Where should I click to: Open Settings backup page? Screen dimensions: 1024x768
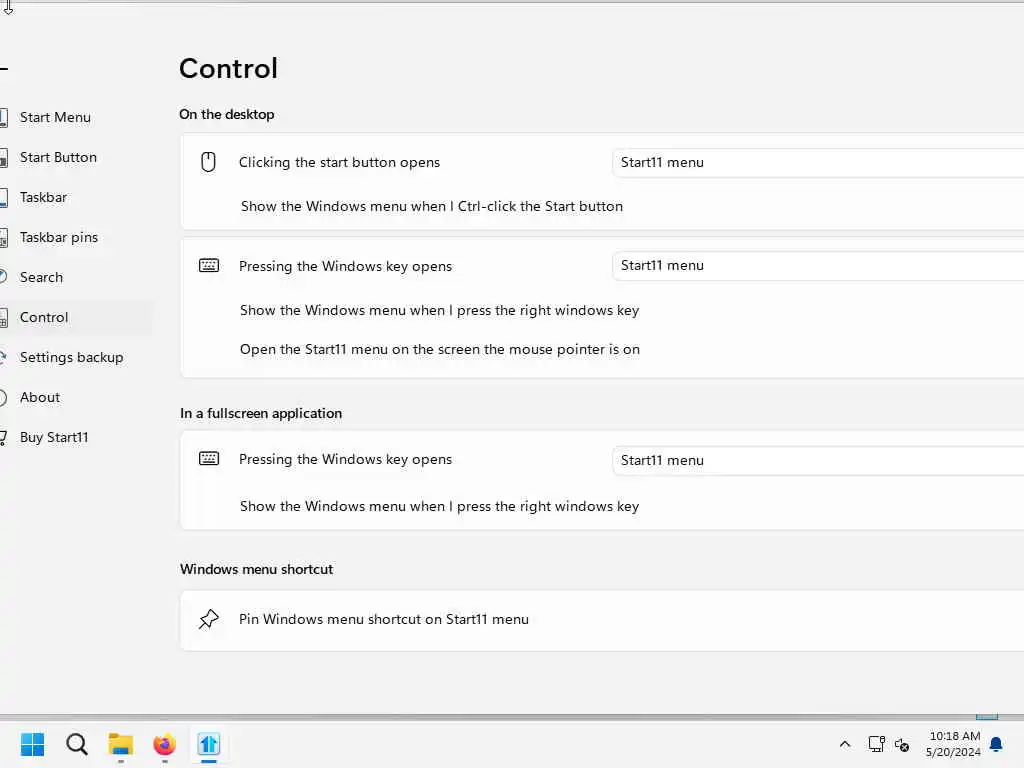point(71,357)
